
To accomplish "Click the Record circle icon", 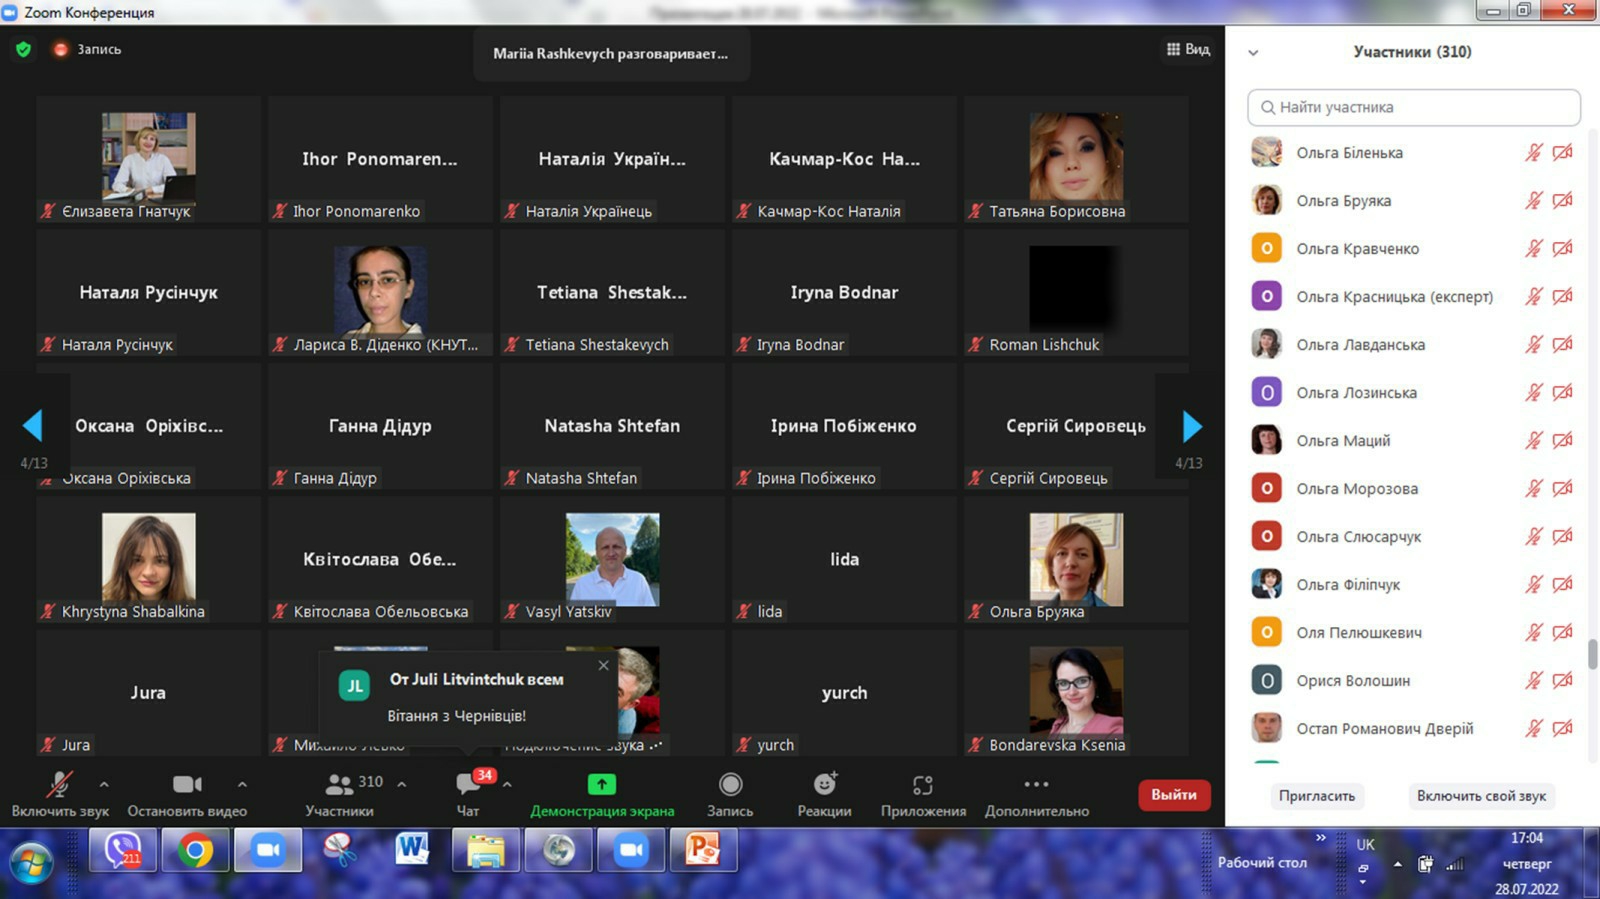I will click(x=730, y=785).
